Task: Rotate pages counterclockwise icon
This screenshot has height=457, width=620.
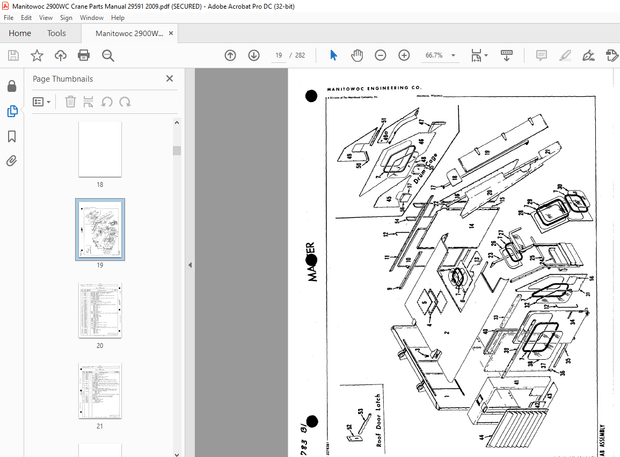Action: (x=106, y=102)
